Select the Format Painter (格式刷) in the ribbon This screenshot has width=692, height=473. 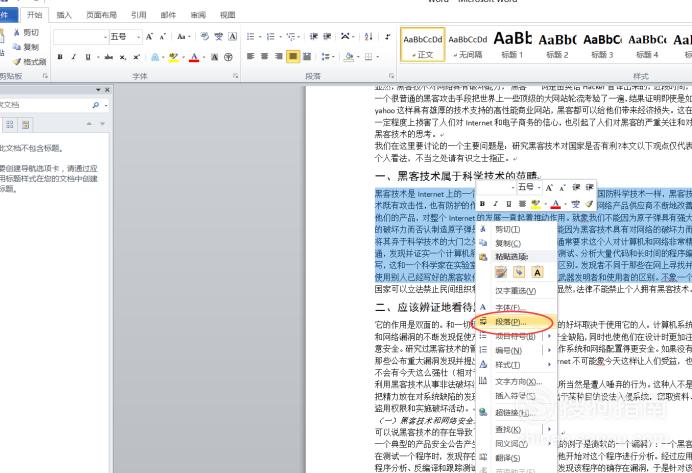[x=30, y=62]
